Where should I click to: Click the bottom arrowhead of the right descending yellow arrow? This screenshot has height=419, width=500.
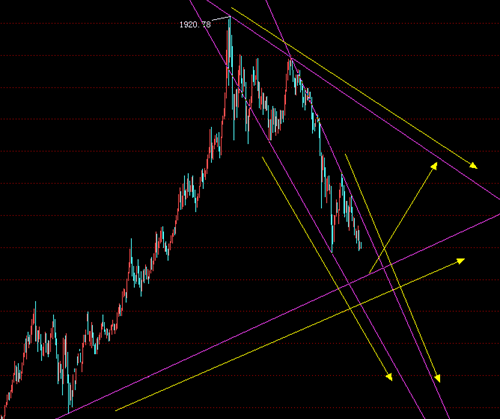pos(437,378)
